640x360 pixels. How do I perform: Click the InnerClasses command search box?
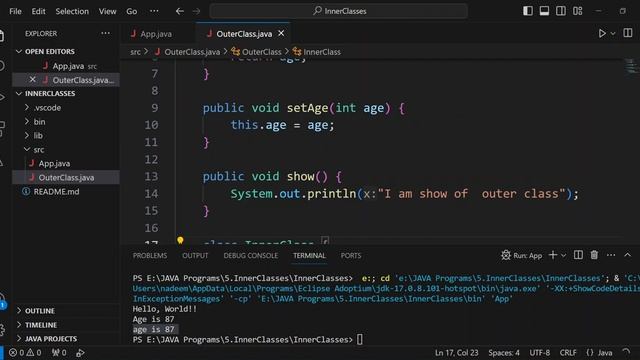(339, 11)
